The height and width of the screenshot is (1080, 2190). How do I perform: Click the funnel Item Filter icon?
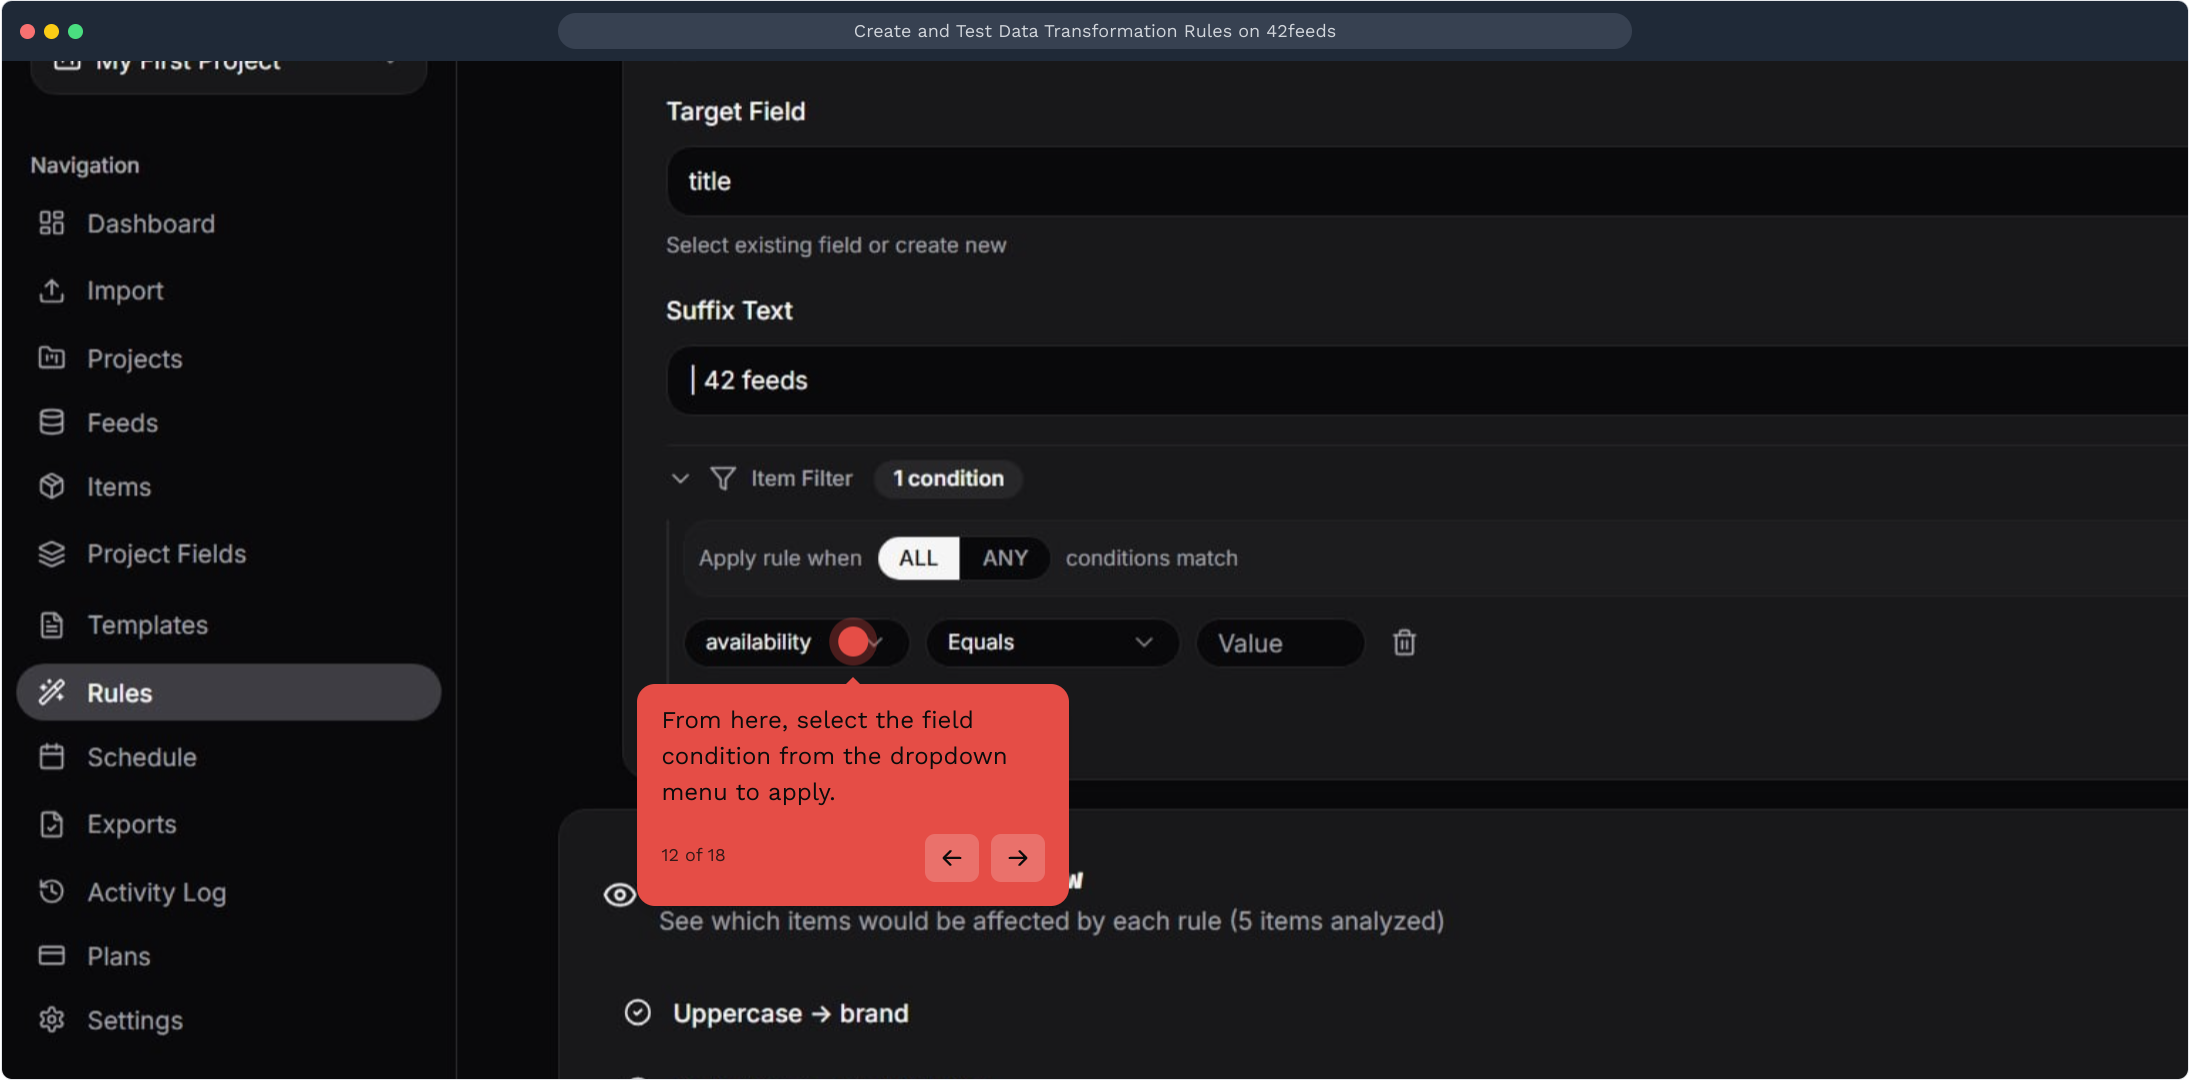point(722,478)
